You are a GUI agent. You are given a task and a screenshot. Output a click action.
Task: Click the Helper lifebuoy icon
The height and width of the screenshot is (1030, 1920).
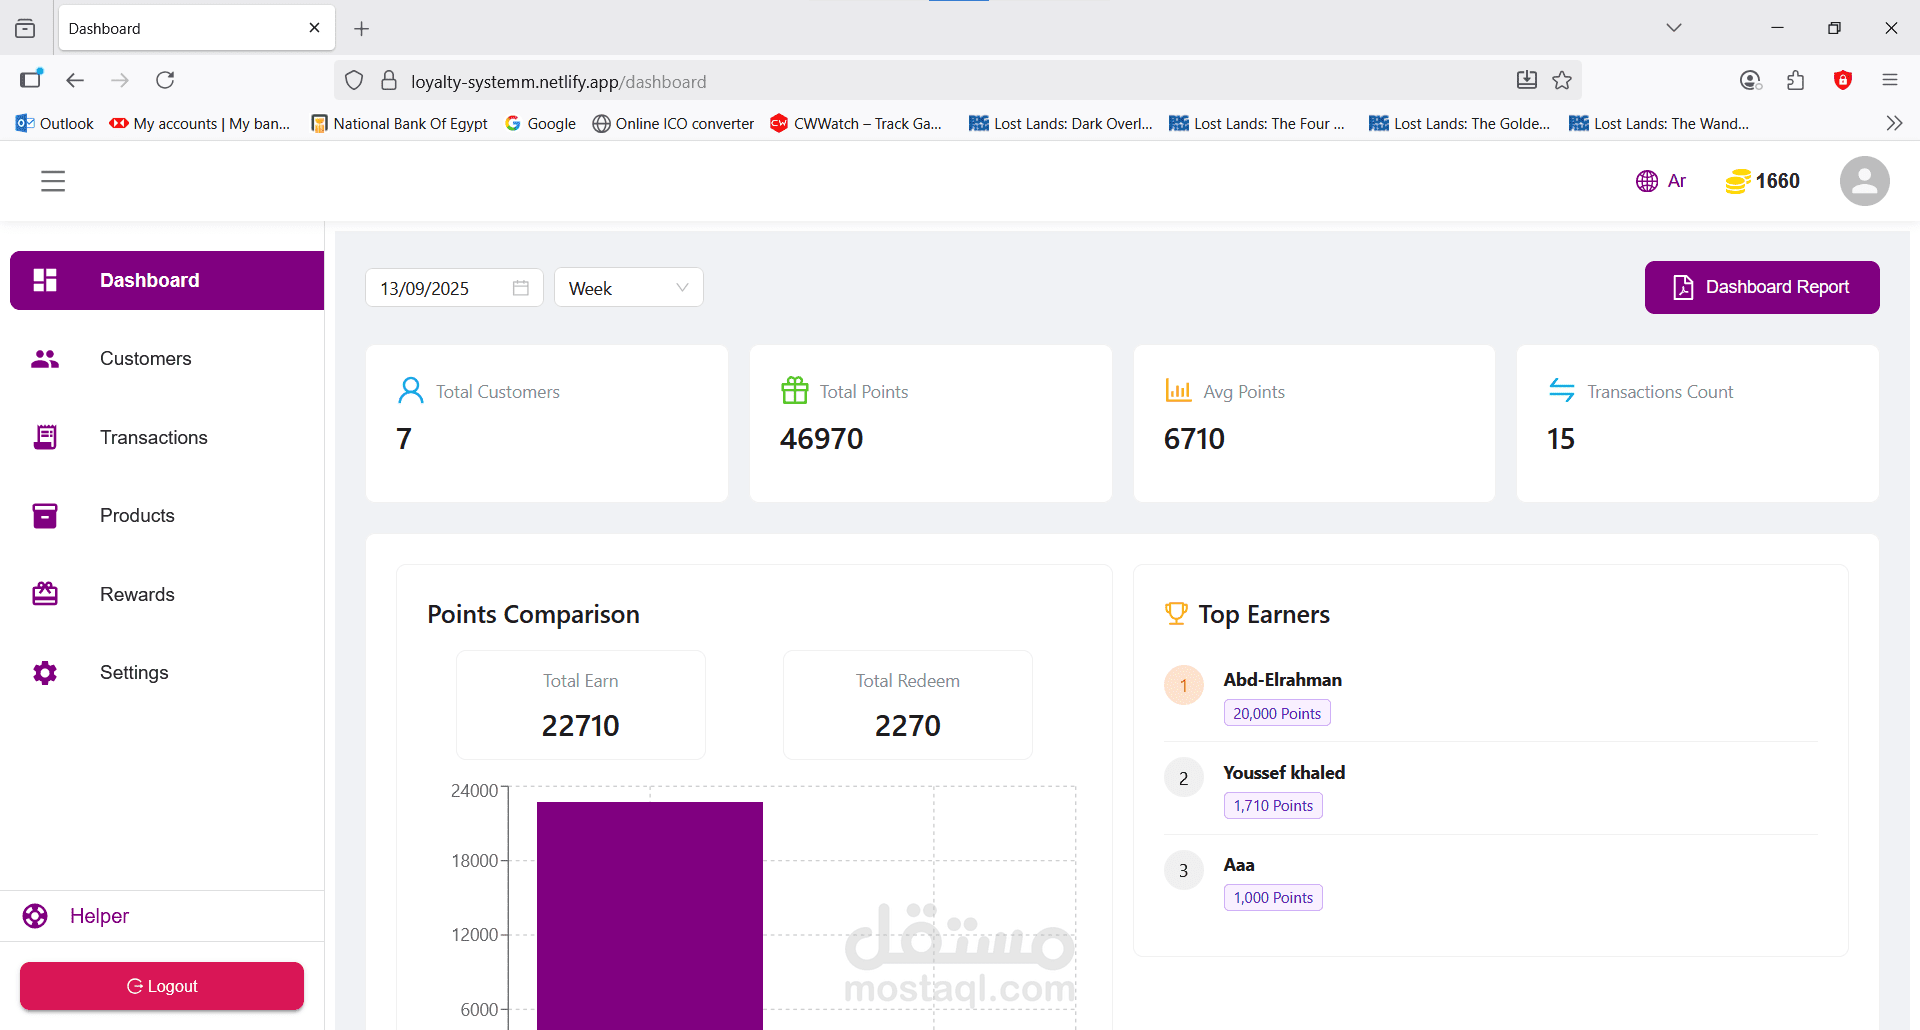coord(35,916)
